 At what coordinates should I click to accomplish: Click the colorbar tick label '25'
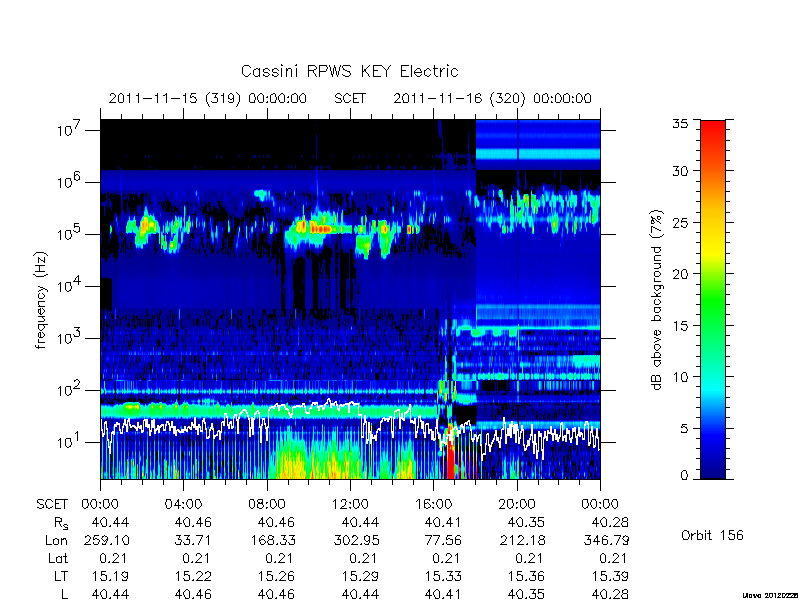tap(681, 222)
